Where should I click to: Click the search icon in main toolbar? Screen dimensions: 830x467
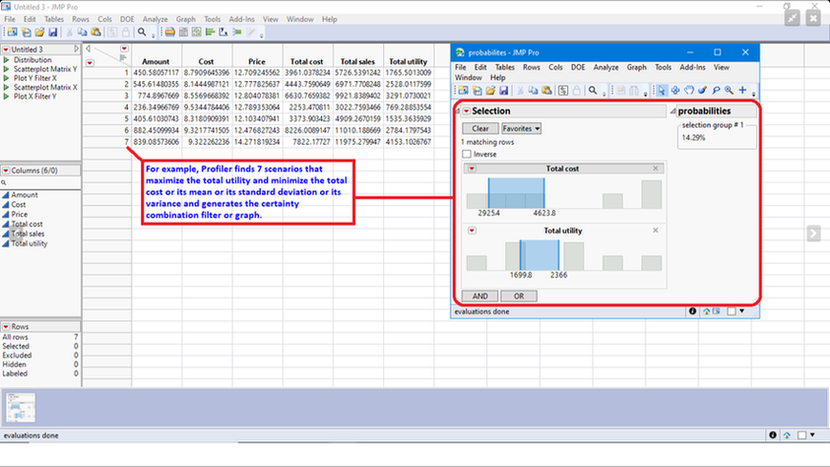coord(142,32)
